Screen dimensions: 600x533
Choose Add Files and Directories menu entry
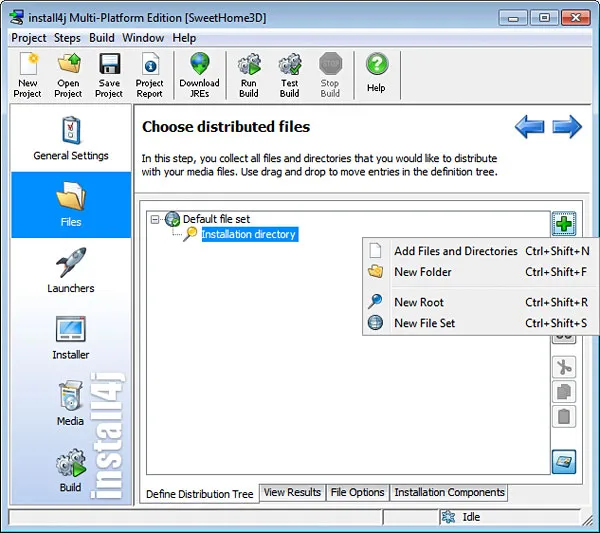tap(455, 251)
